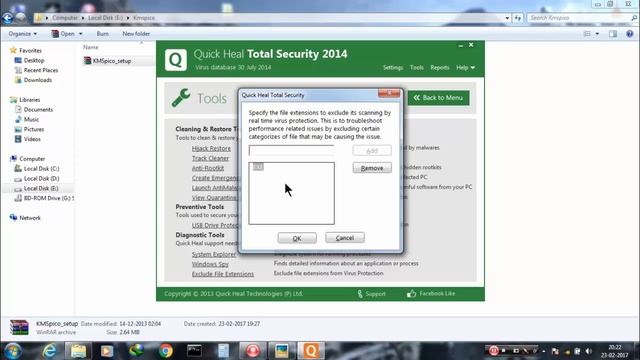Image resolution: width=640 pixels, height=360 pixels.
Task: Click the Explorer help question mark icon
Action: (629, 34)
